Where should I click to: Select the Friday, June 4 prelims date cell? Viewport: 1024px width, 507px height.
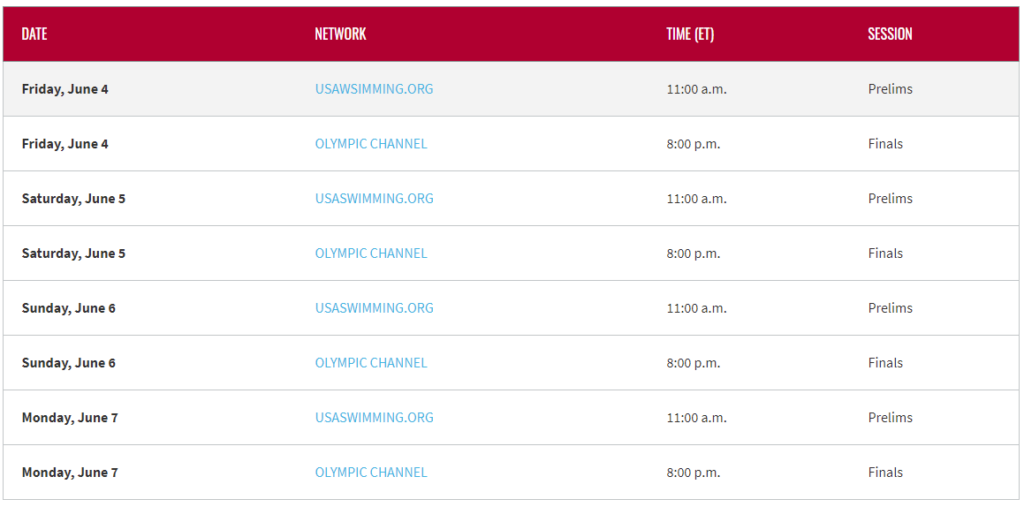pos(65,89)
